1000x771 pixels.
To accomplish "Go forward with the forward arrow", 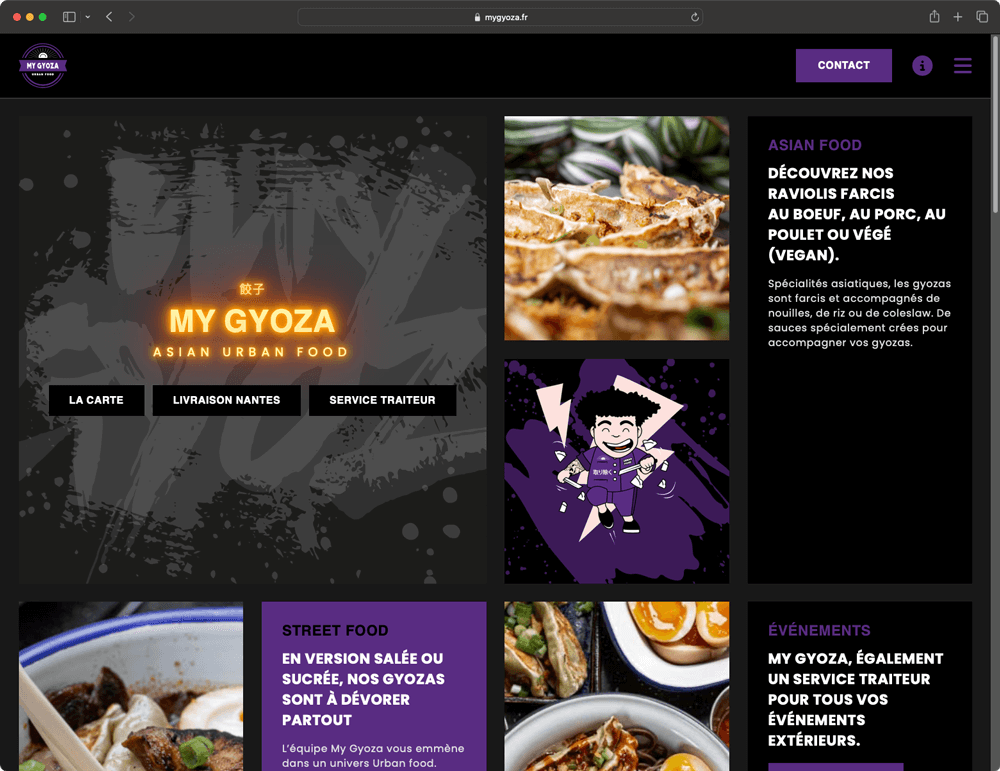I will click(x=131, y=17).
